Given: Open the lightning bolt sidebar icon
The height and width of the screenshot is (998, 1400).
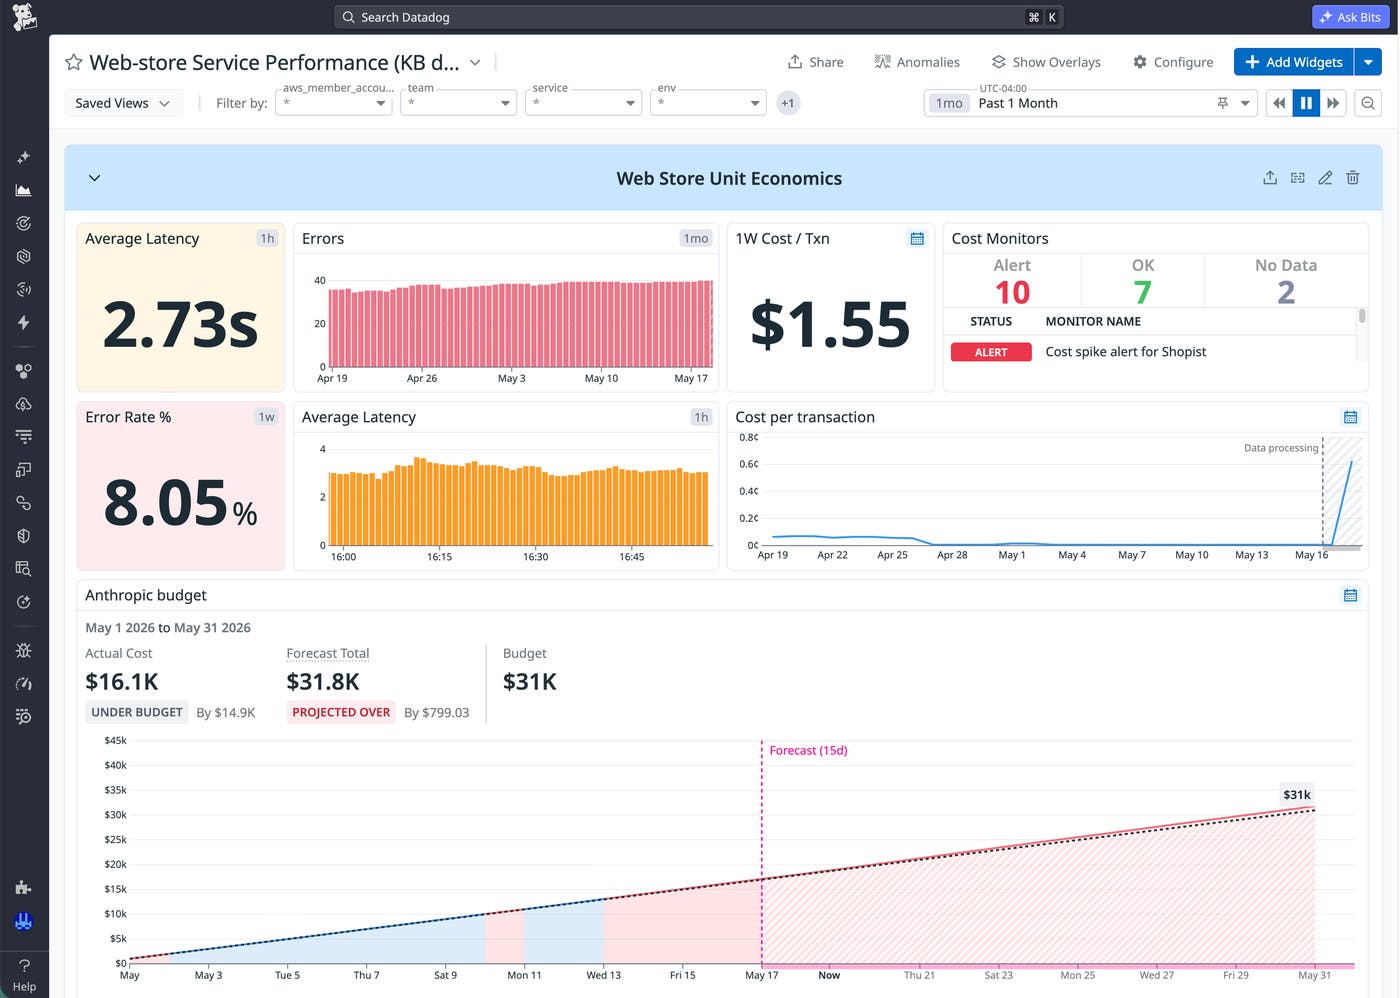Looking at the screenshot, I should click(24, 322).
